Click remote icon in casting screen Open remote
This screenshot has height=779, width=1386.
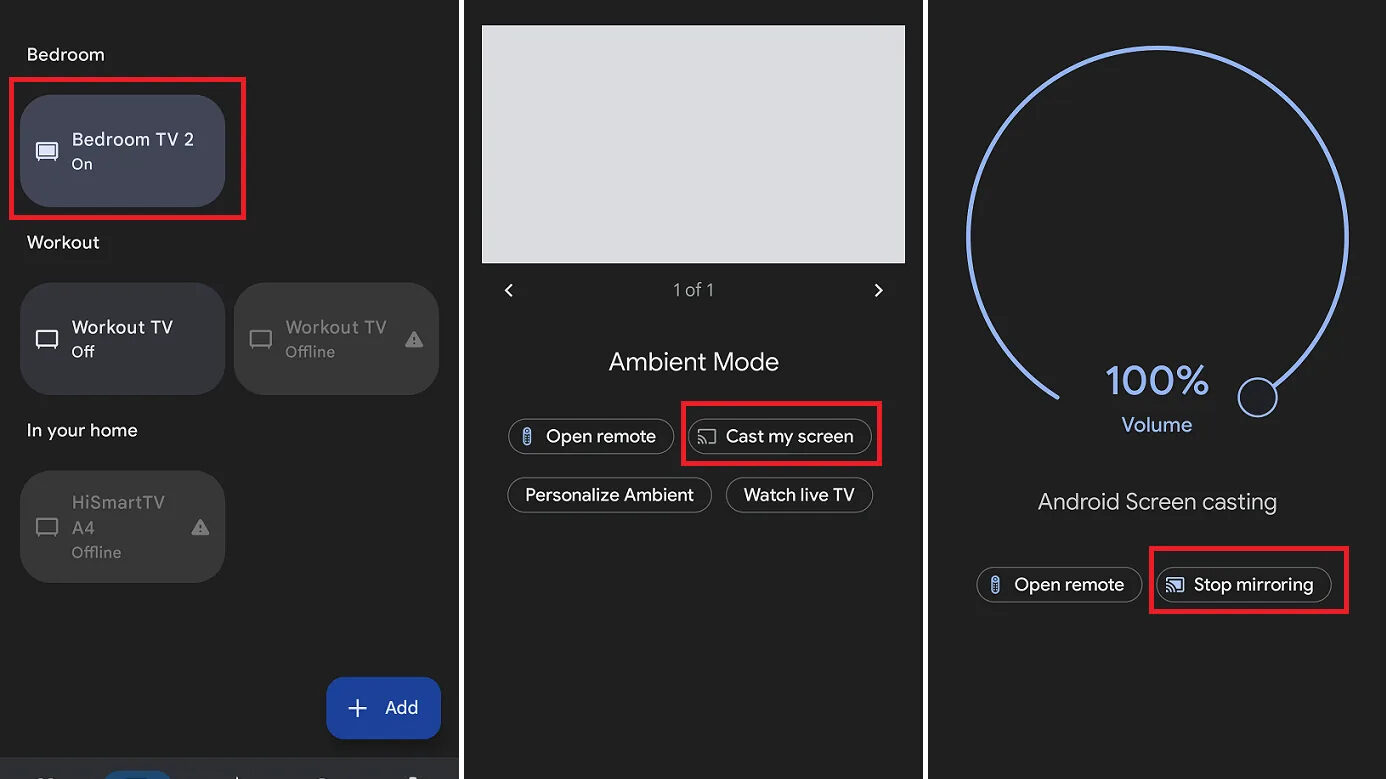pos(995,585)
